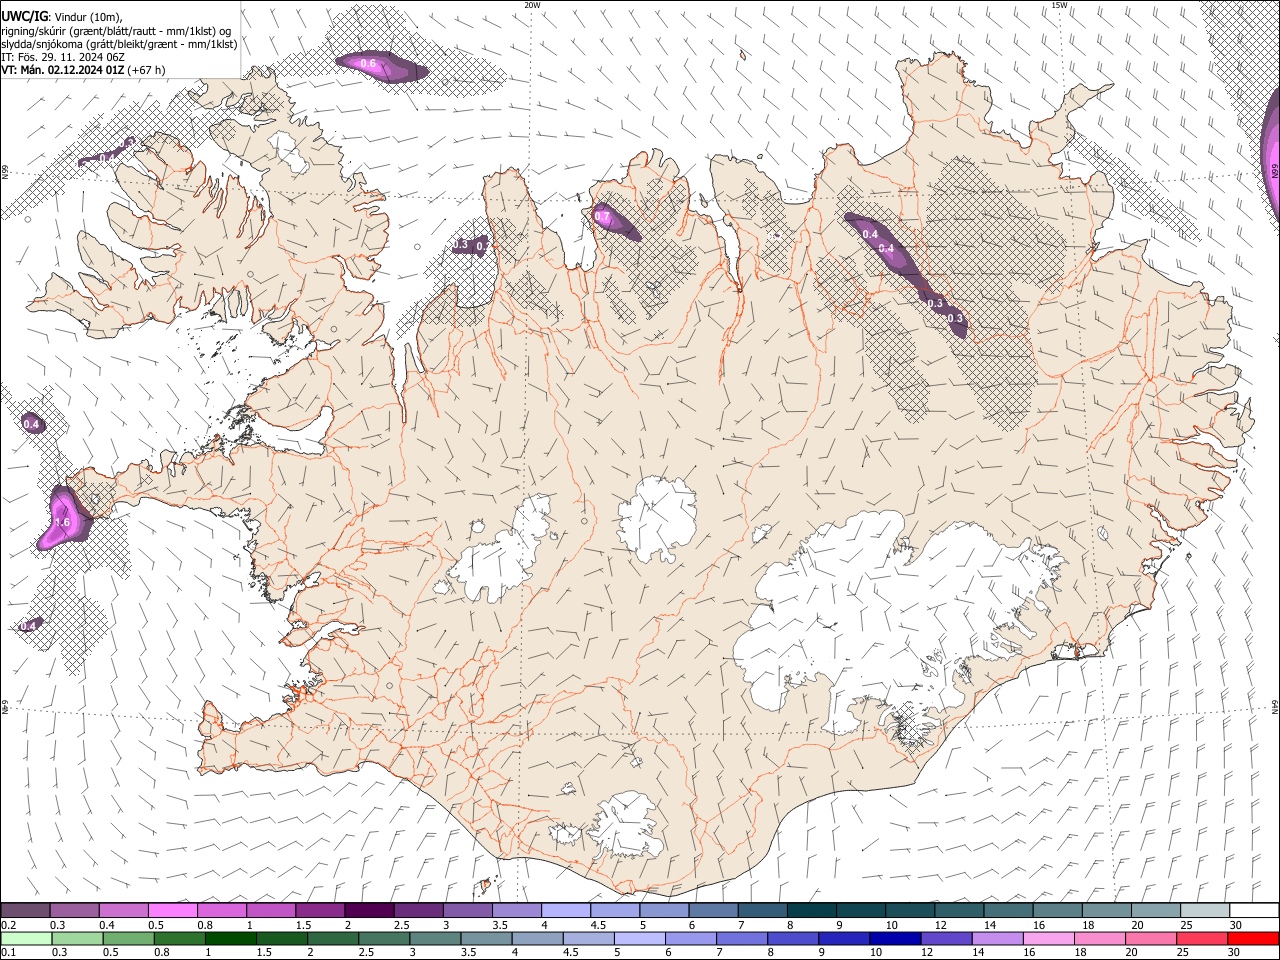Pick lower legend swatch right of the 0.1 label

[x=26, y=939]
